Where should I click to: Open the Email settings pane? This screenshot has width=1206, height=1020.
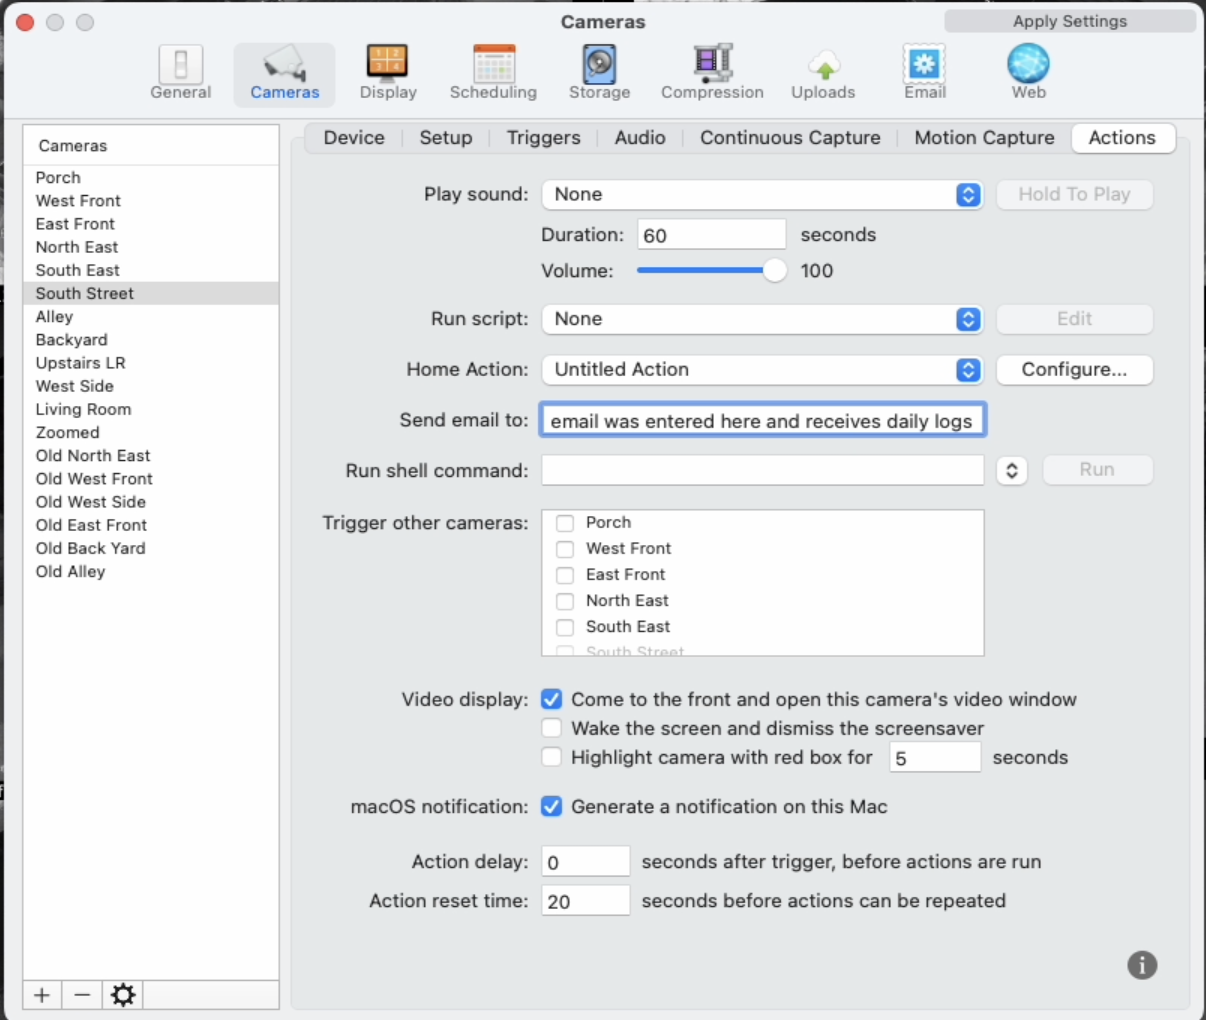pos(925,73)
